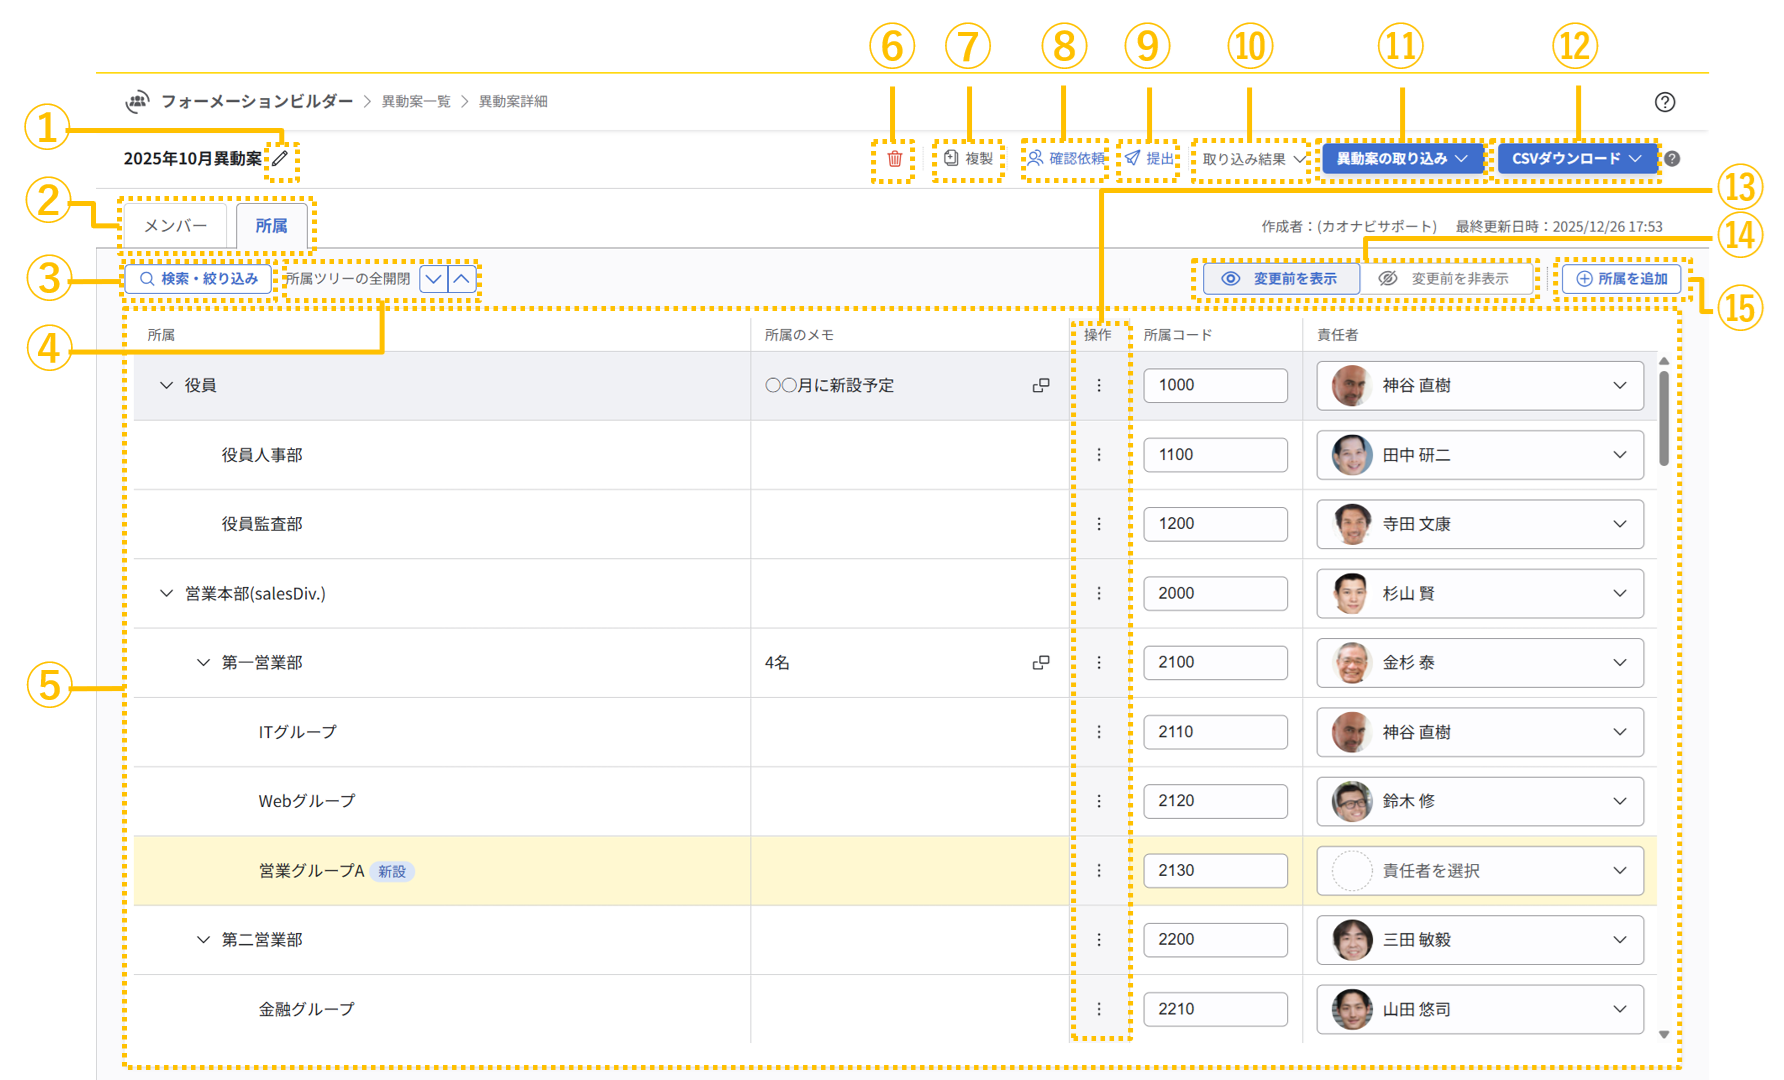
Task: Collapse the 営業本部(salesDiv.) tree node
Action: tap(167, 593)
